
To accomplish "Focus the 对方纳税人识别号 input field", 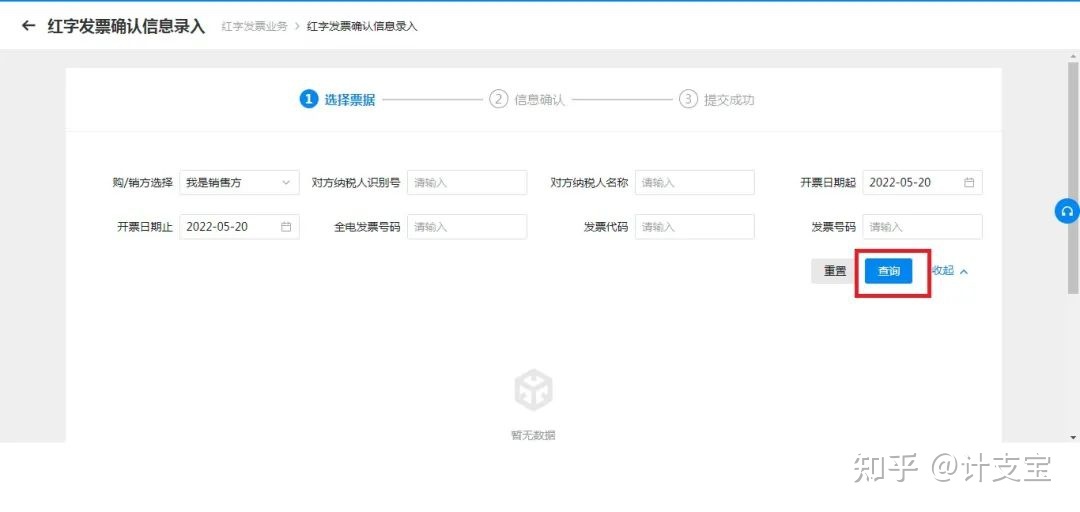I will tap(467, 183).
